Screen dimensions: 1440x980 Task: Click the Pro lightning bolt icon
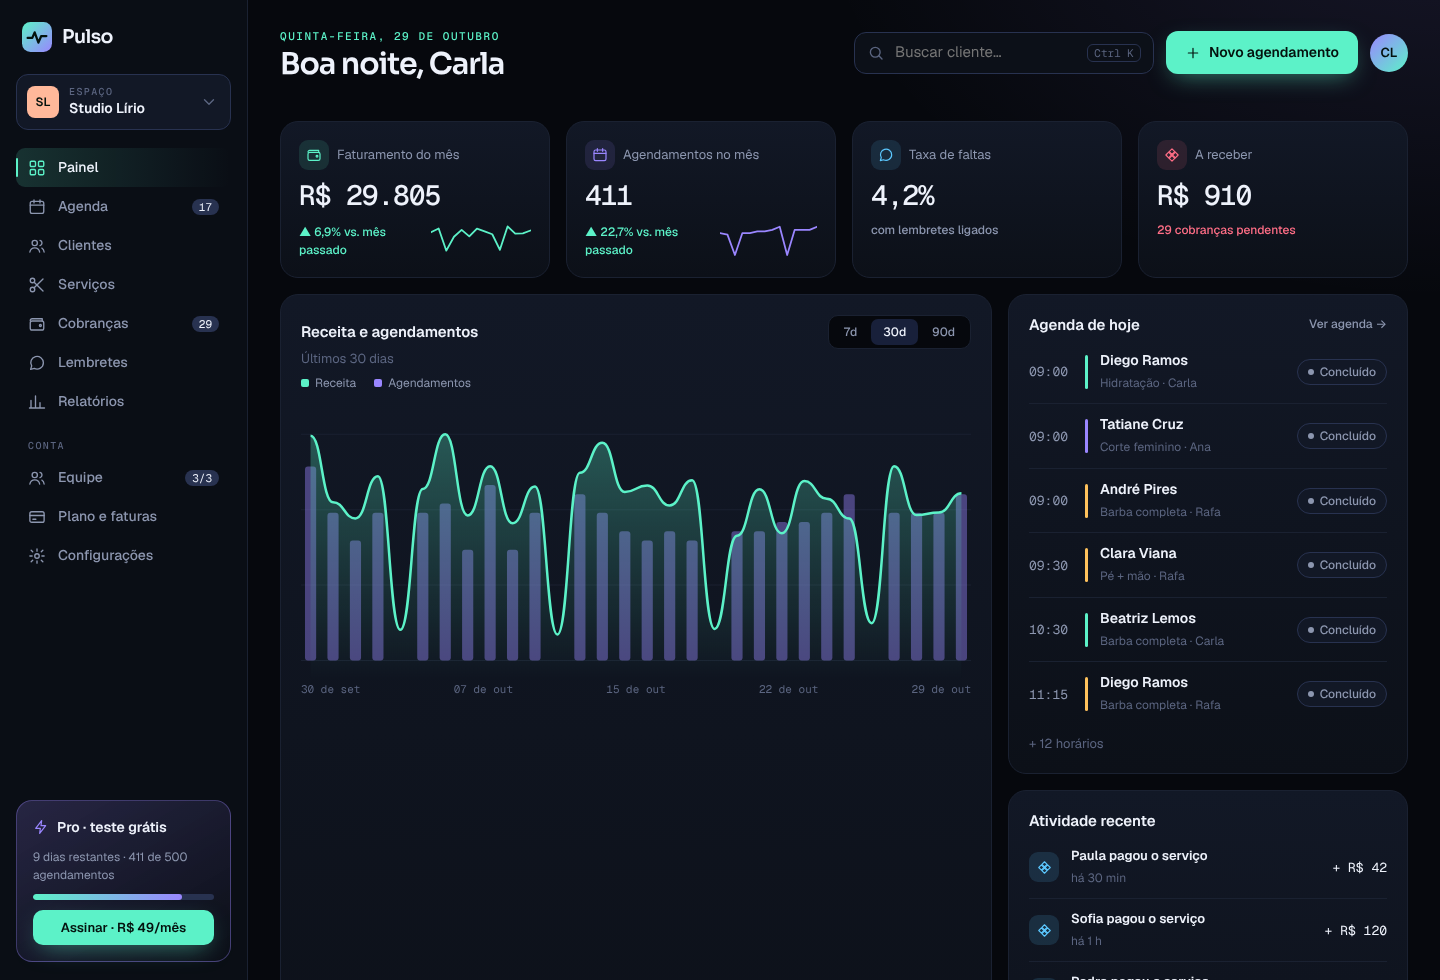41,827
